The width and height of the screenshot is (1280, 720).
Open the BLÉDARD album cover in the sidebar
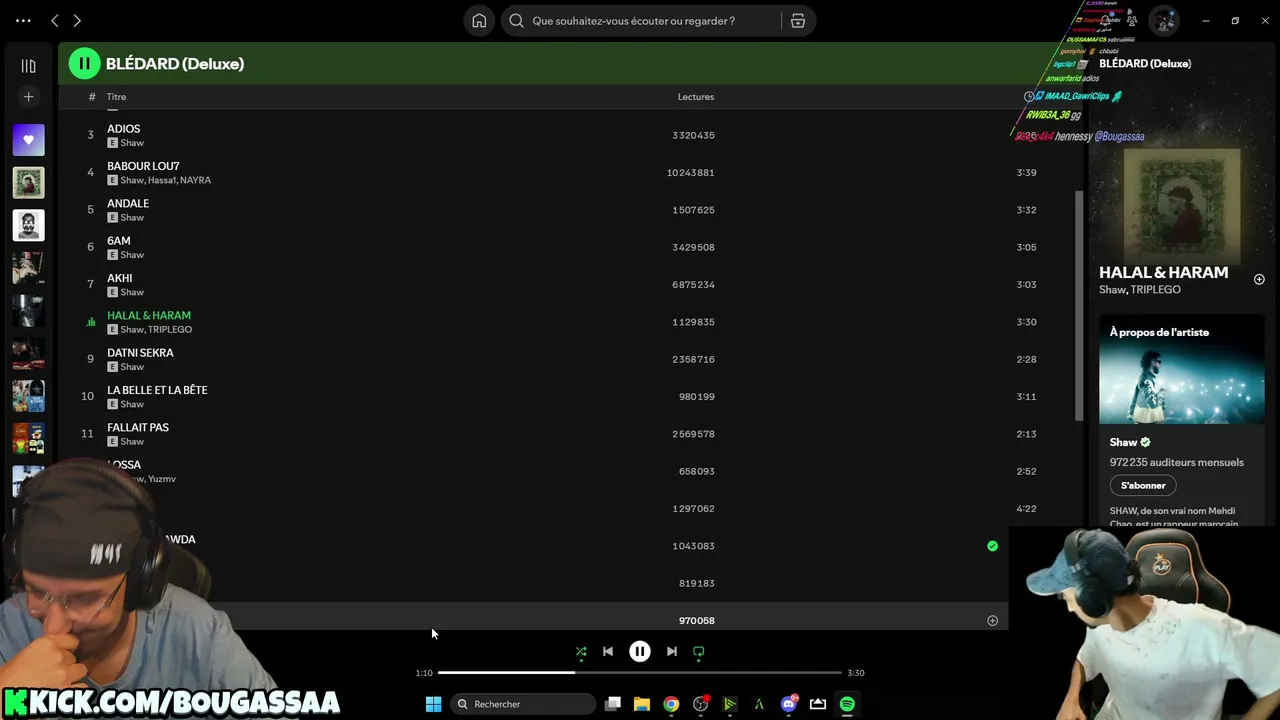point(28,183)
